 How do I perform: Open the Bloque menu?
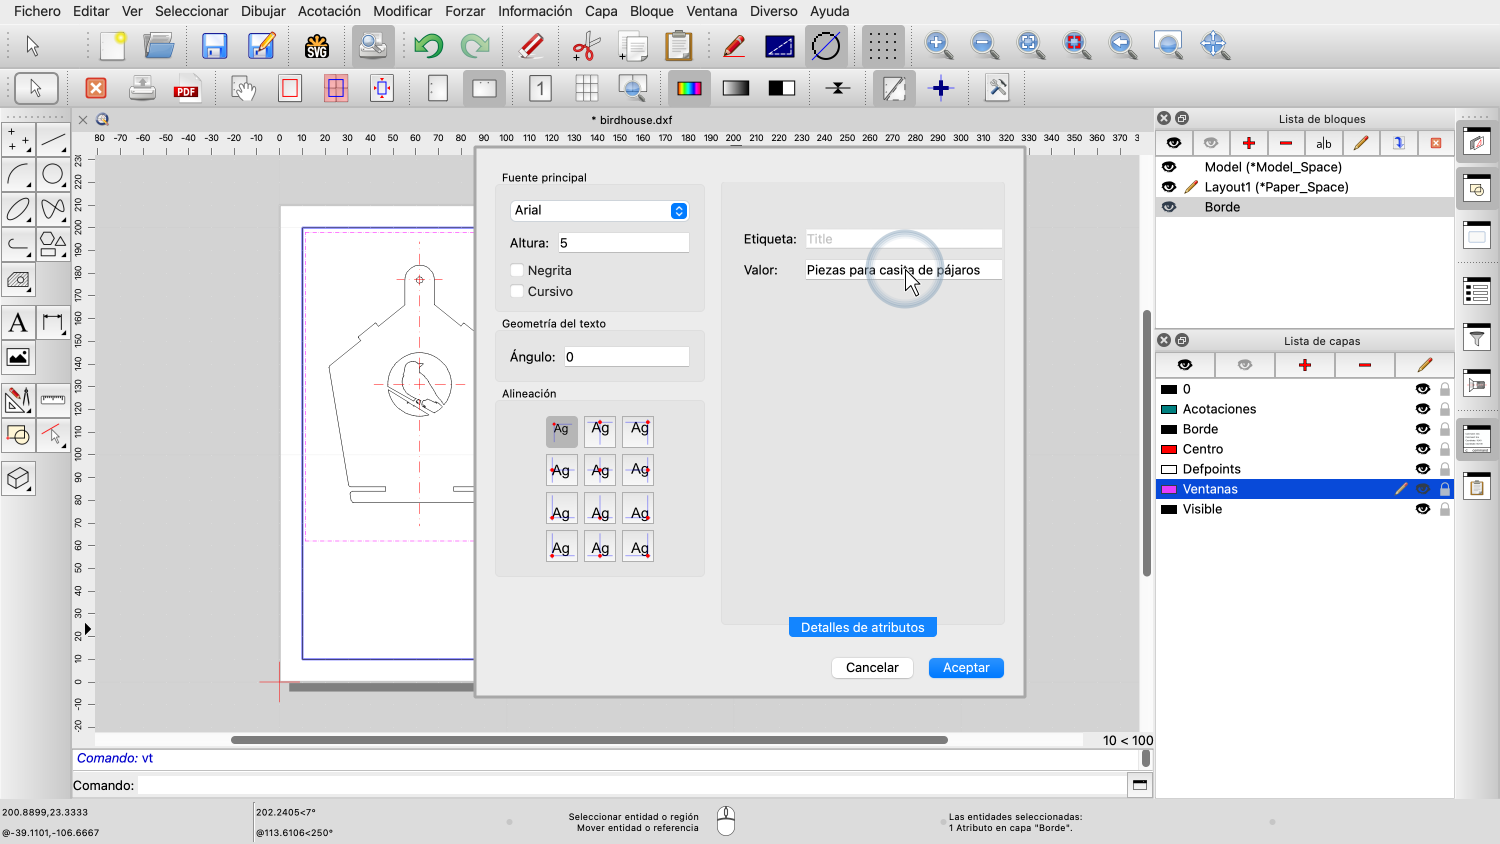(651, 11)
